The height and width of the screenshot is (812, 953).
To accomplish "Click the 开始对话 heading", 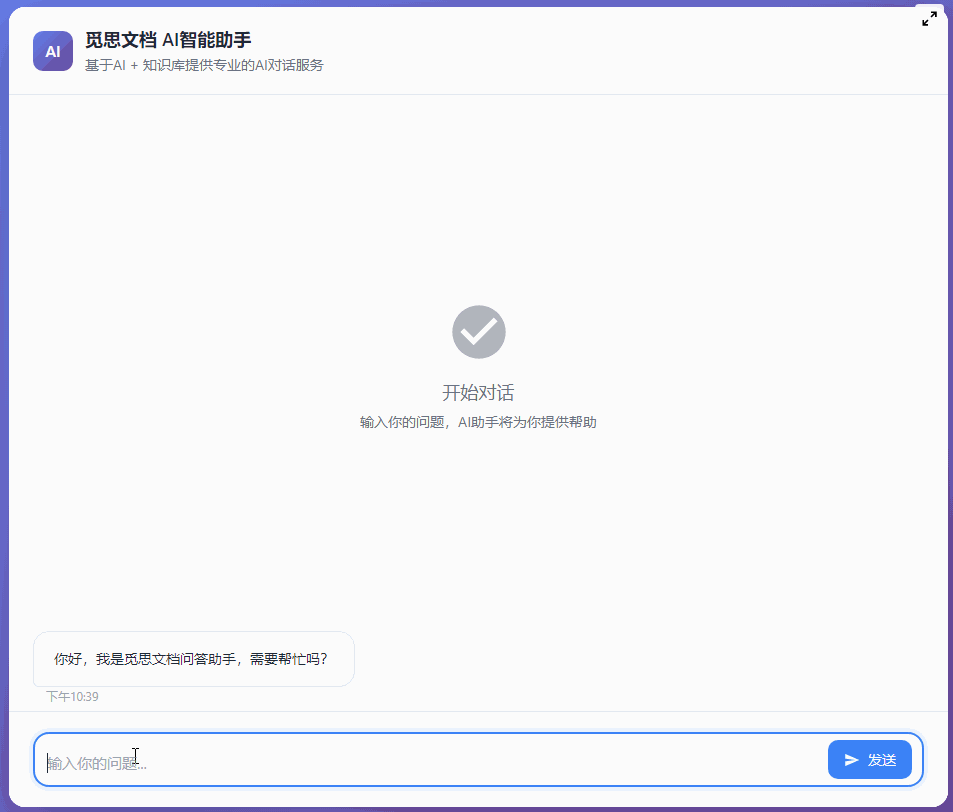I will (x=478, y=393).
